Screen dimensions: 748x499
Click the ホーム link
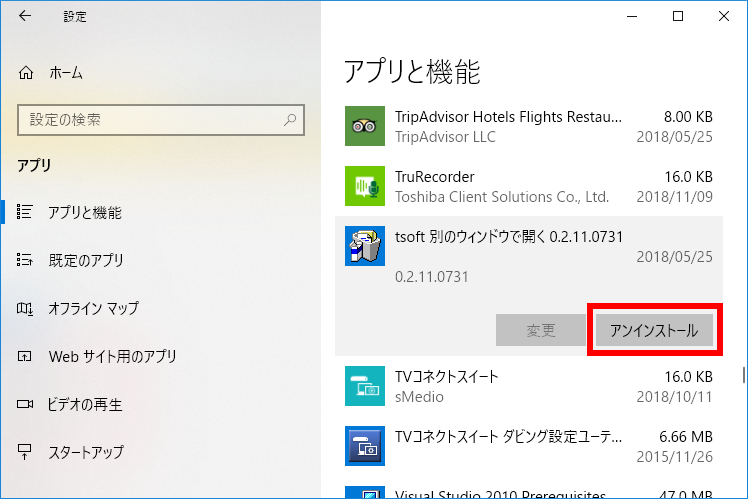pyautogui.click(x=66, y=73)
